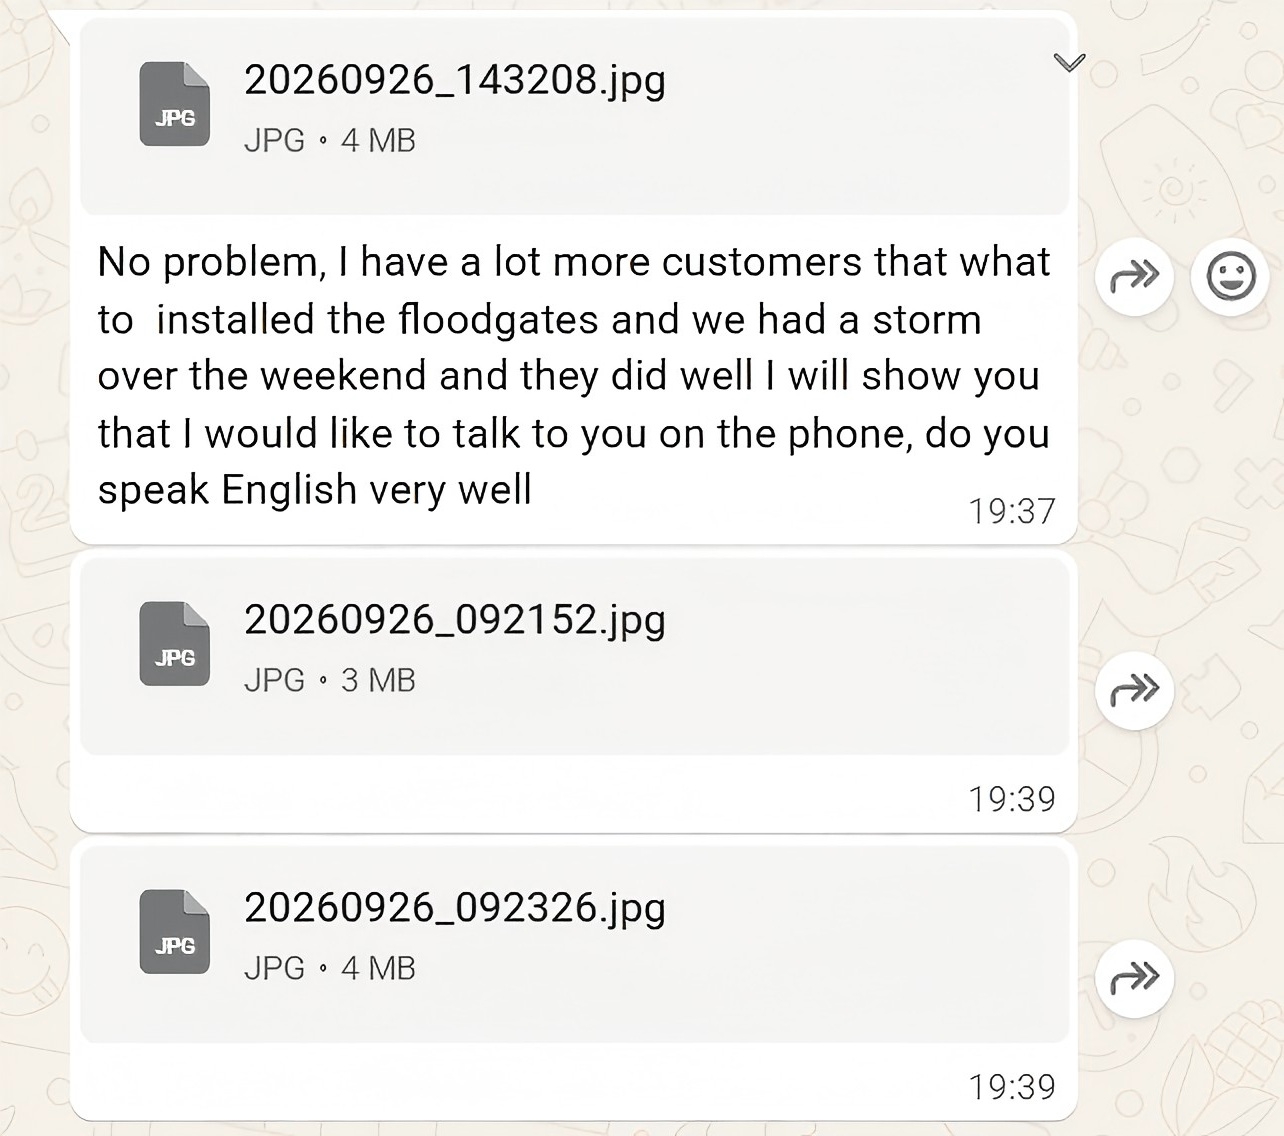Screen dimensions: 1284x1136
Task: Click JPG file icon for 20260926_092326.jpg
Action: (175, 932)
